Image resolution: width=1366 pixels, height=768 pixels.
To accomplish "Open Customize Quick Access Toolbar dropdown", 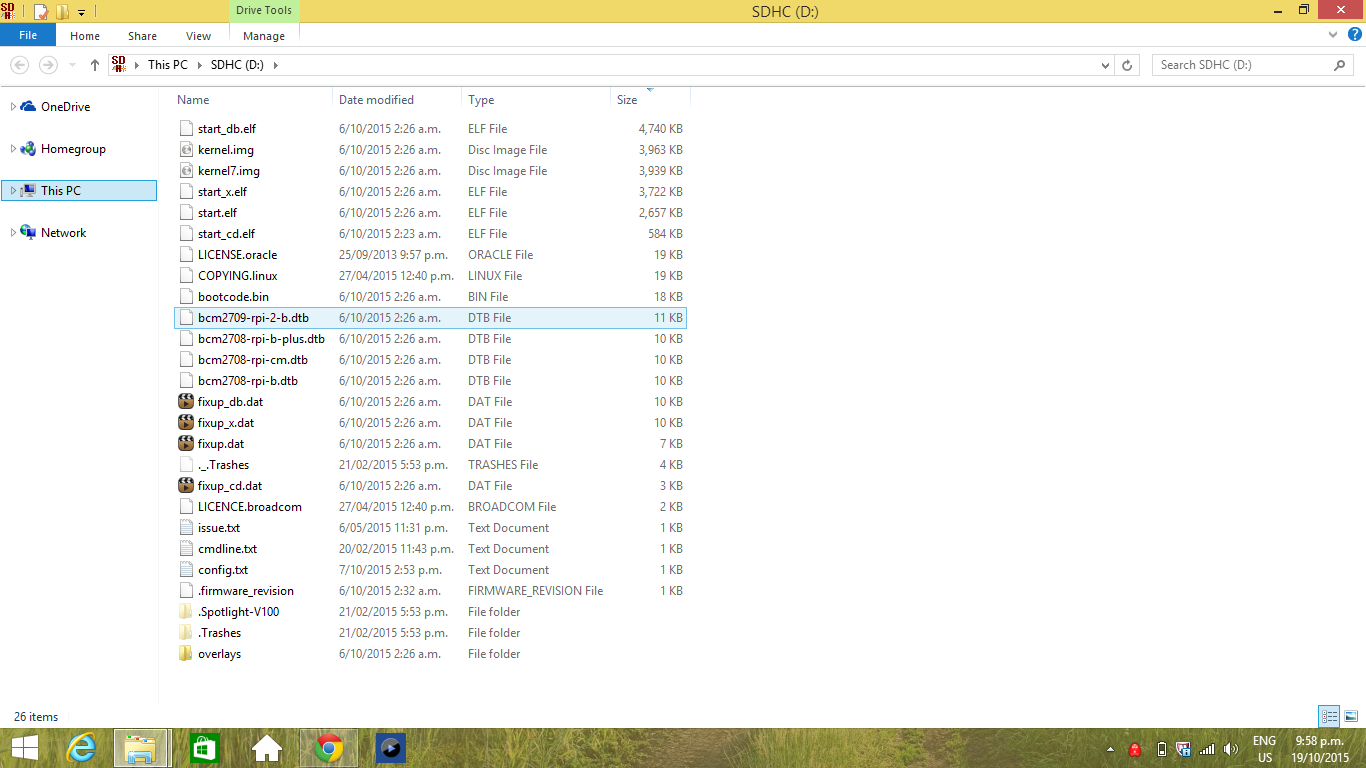I will (x=81, y=12).
